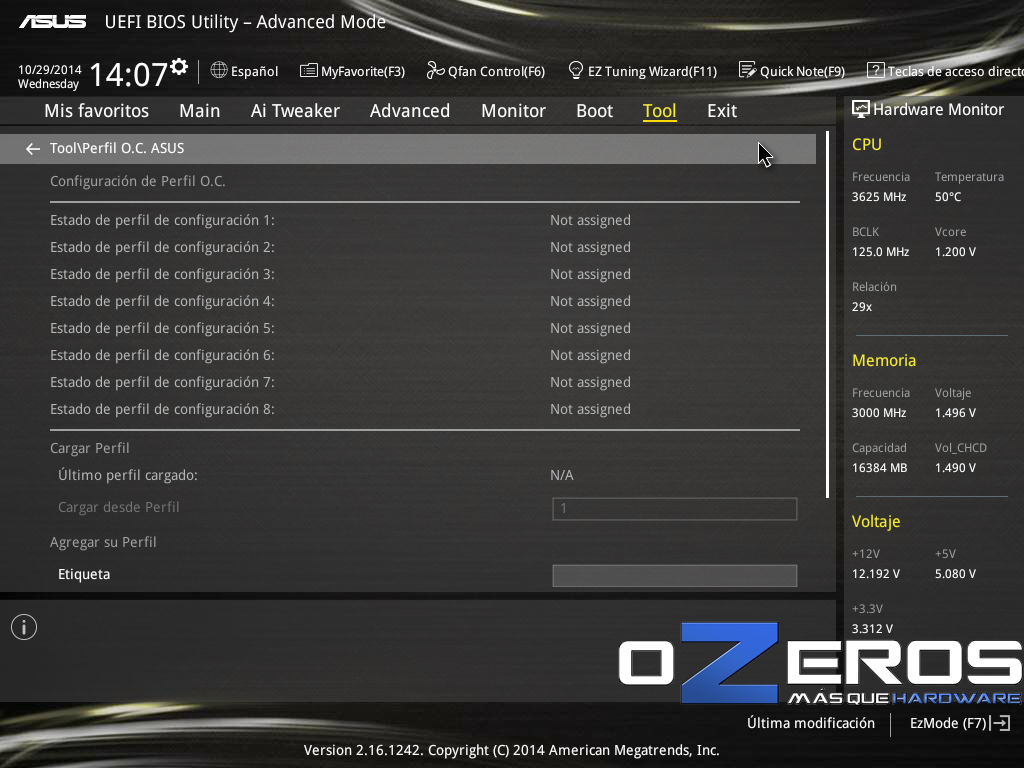Click the Cargar Perfil heading
Viewport: 1024px width, 768px height.
pyautogui.click(x=89, y=448)
